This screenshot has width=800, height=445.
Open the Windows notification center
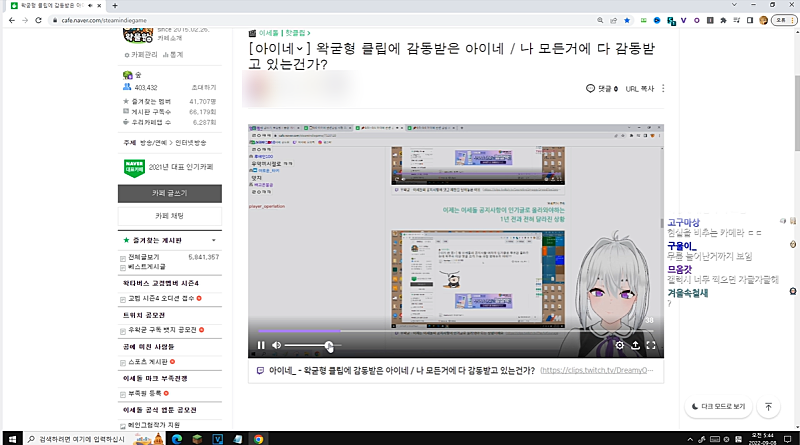coord(788,439)
